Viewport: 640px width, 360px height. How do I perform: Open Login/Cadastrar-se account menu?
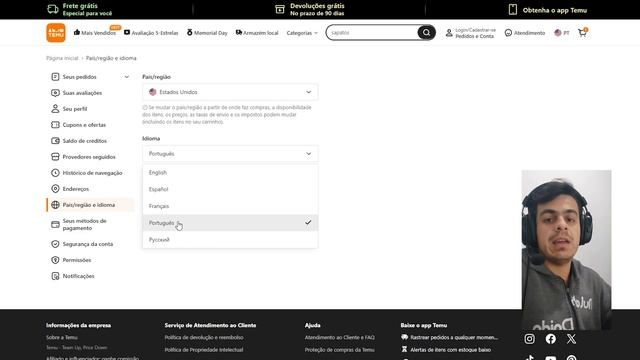pyautogui.click(x=470, y=33)
